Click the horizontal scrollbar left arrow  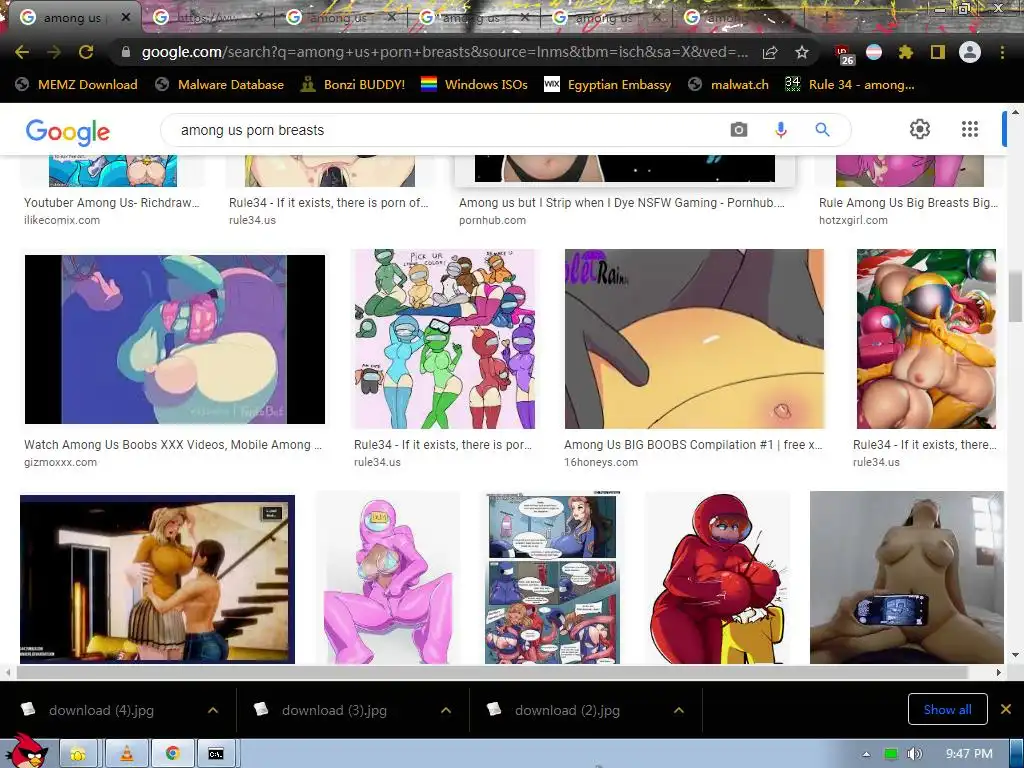(7, 672)
